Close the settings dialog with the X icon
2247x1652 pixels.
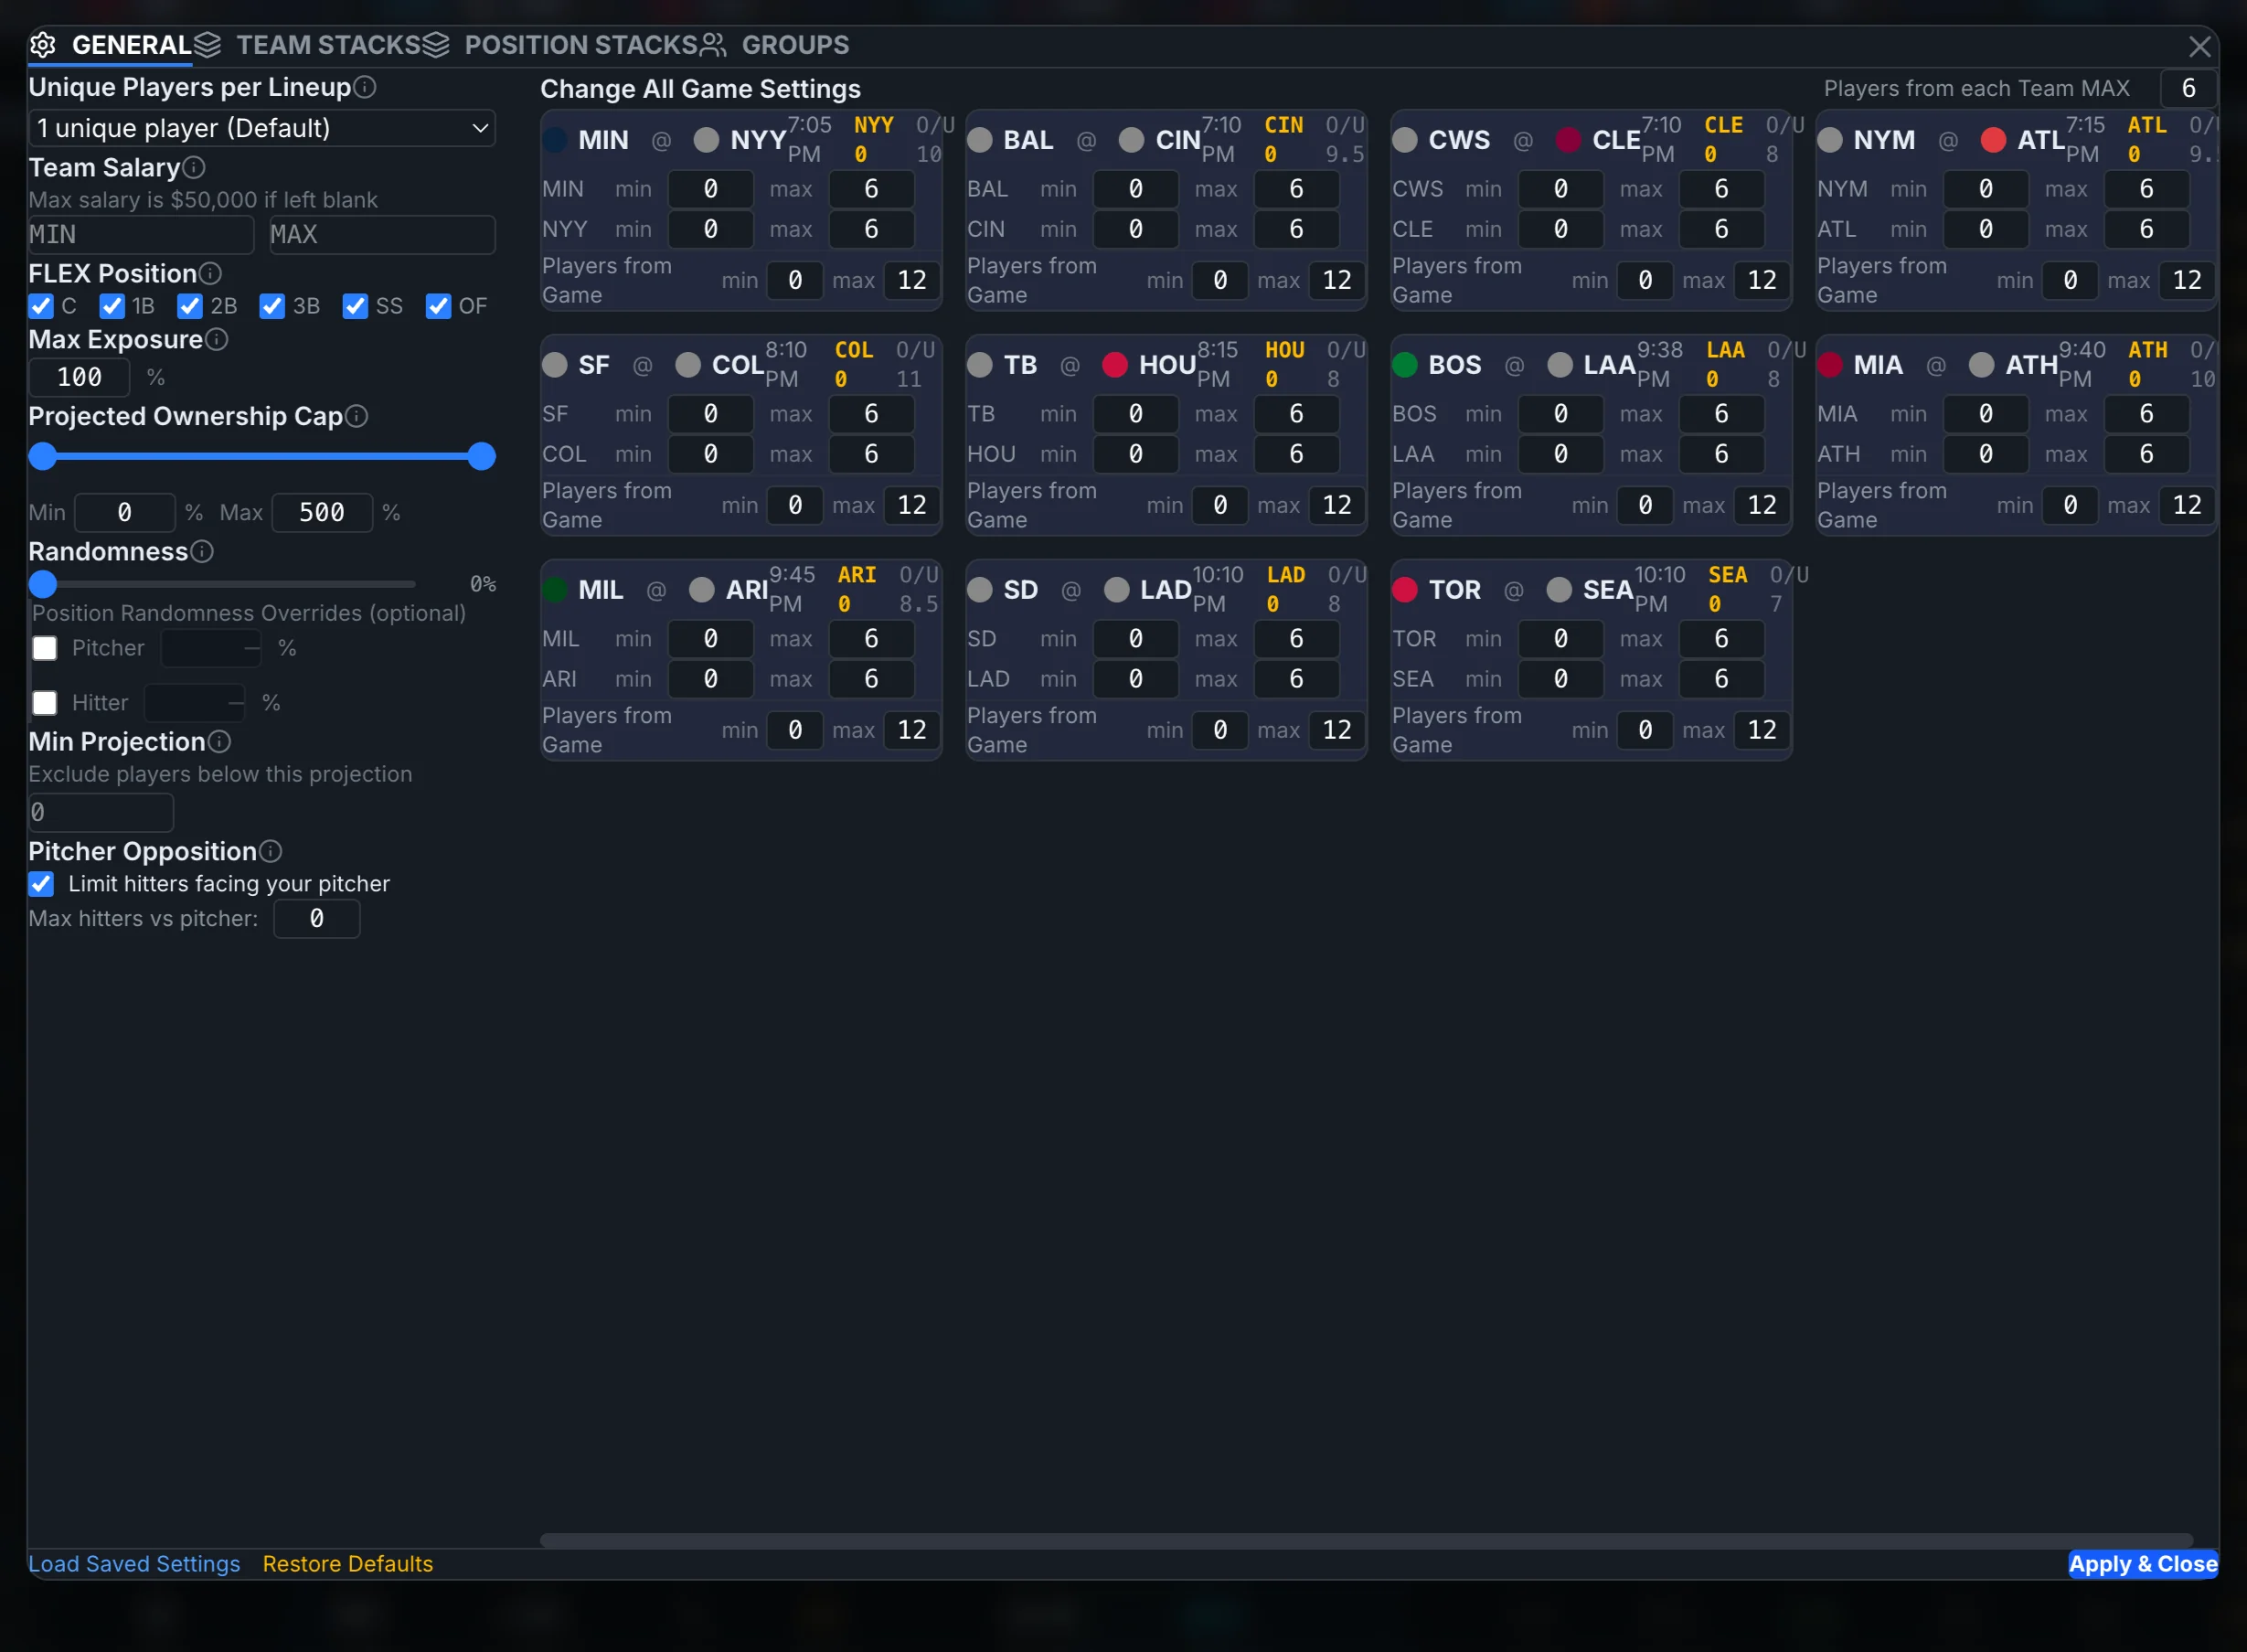(x=2199, y=46)
